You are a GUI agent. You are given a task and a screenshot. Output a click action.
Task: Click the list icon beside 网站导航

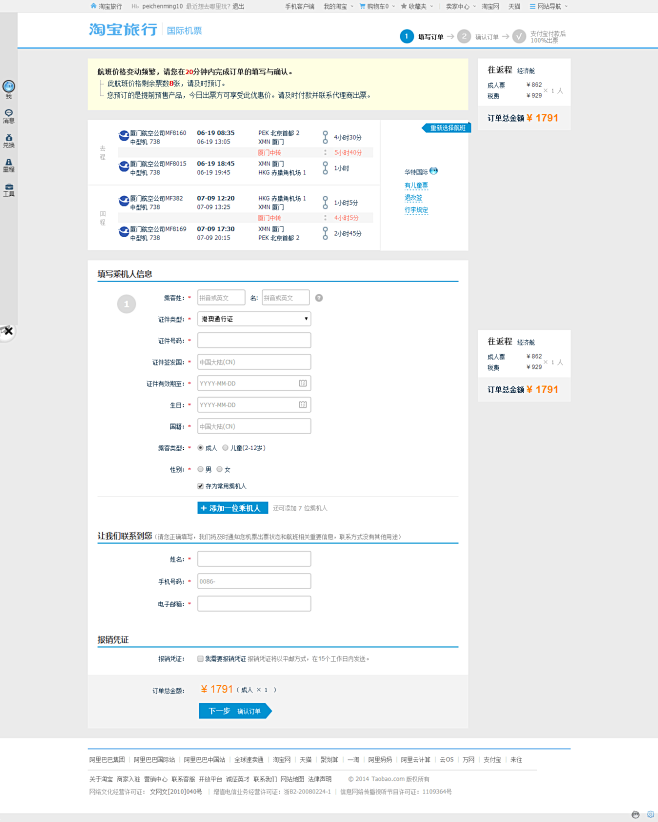[532, 6]
